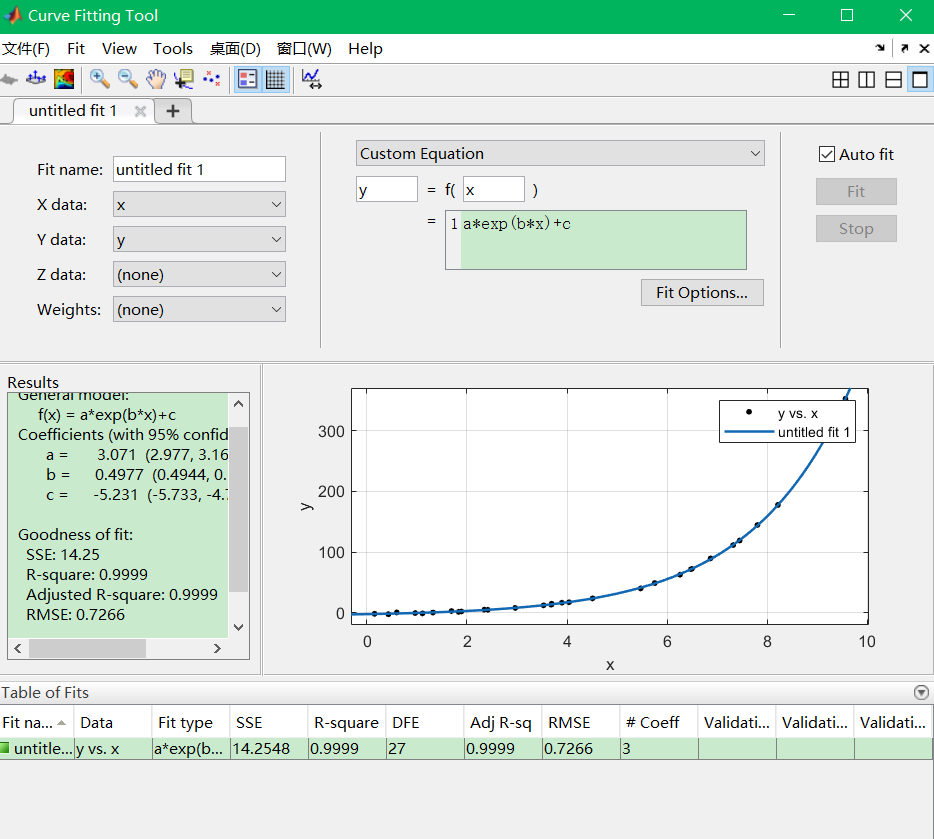Screen dimensions: 934x839
Task: Choose the tiled fits layout icon
Action: (x=840, y=79)
